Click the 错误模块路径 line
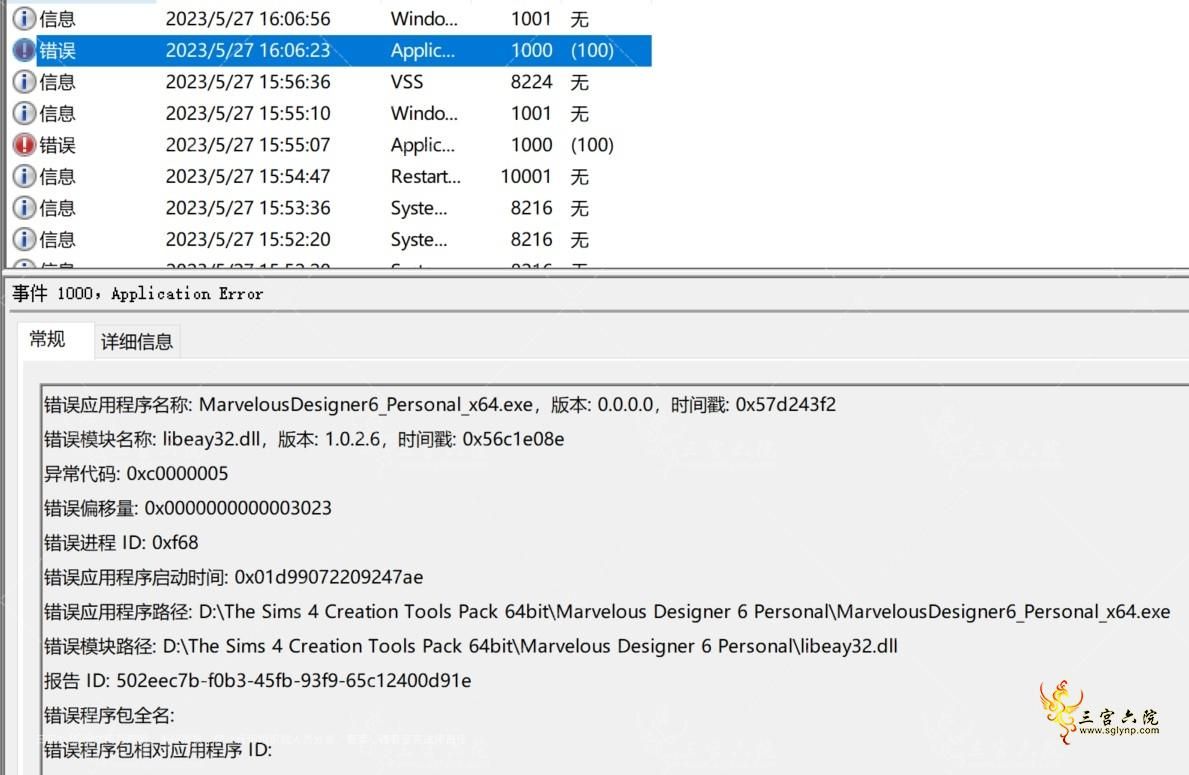Viewport: 1189px width, 775px height. click(471, 646)
